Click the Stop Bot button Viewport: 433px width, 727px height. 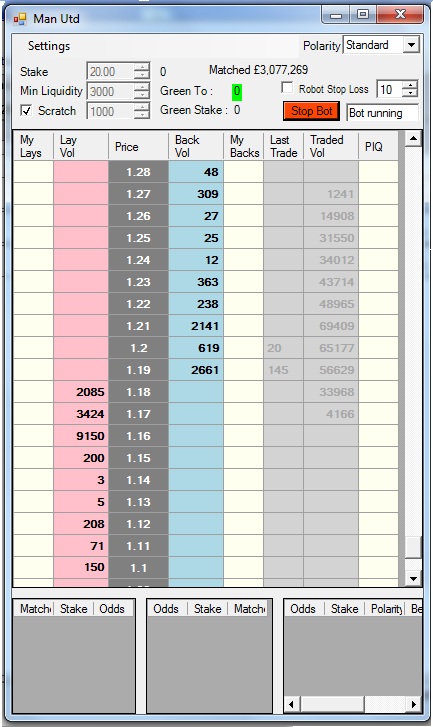pos(312,111)
